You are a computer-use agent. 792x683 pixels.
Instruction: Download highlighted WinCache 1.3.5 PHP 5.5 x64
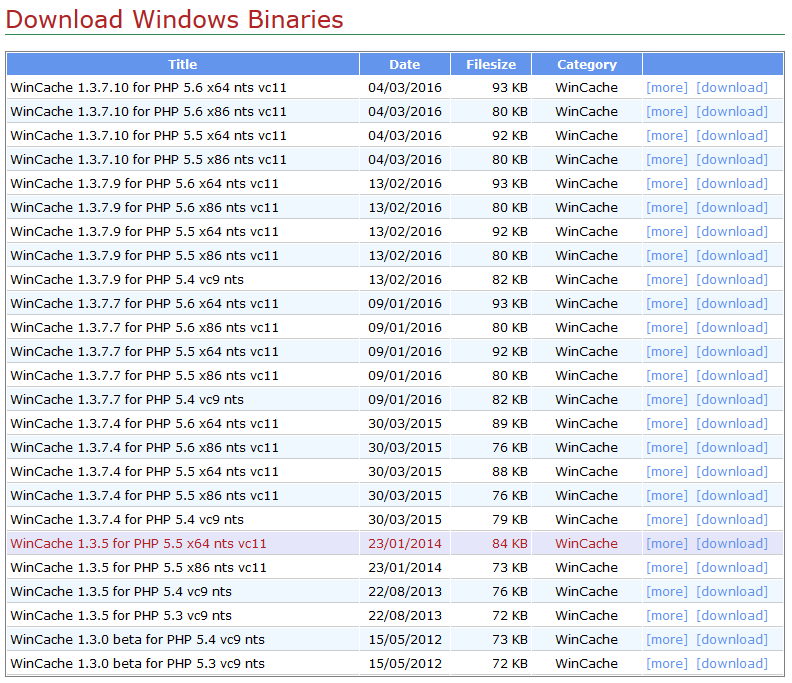click(x=732, y=544)
